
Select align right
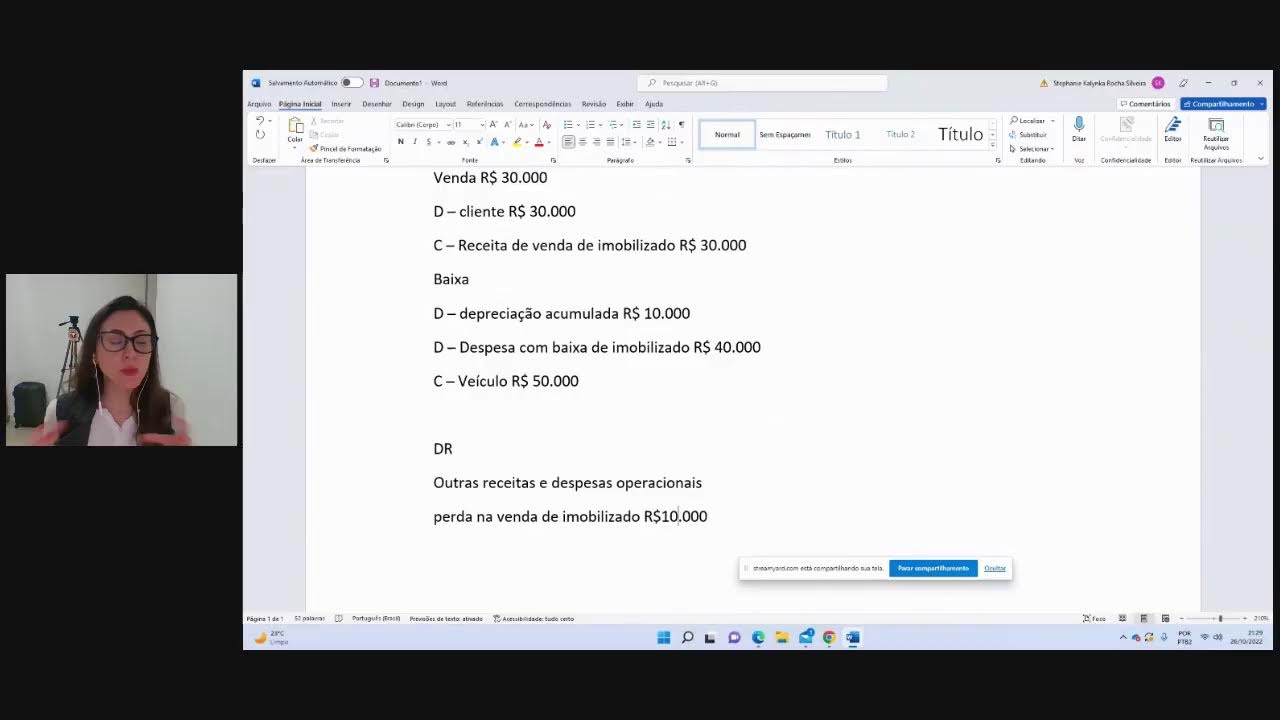[x=596, y=142]
